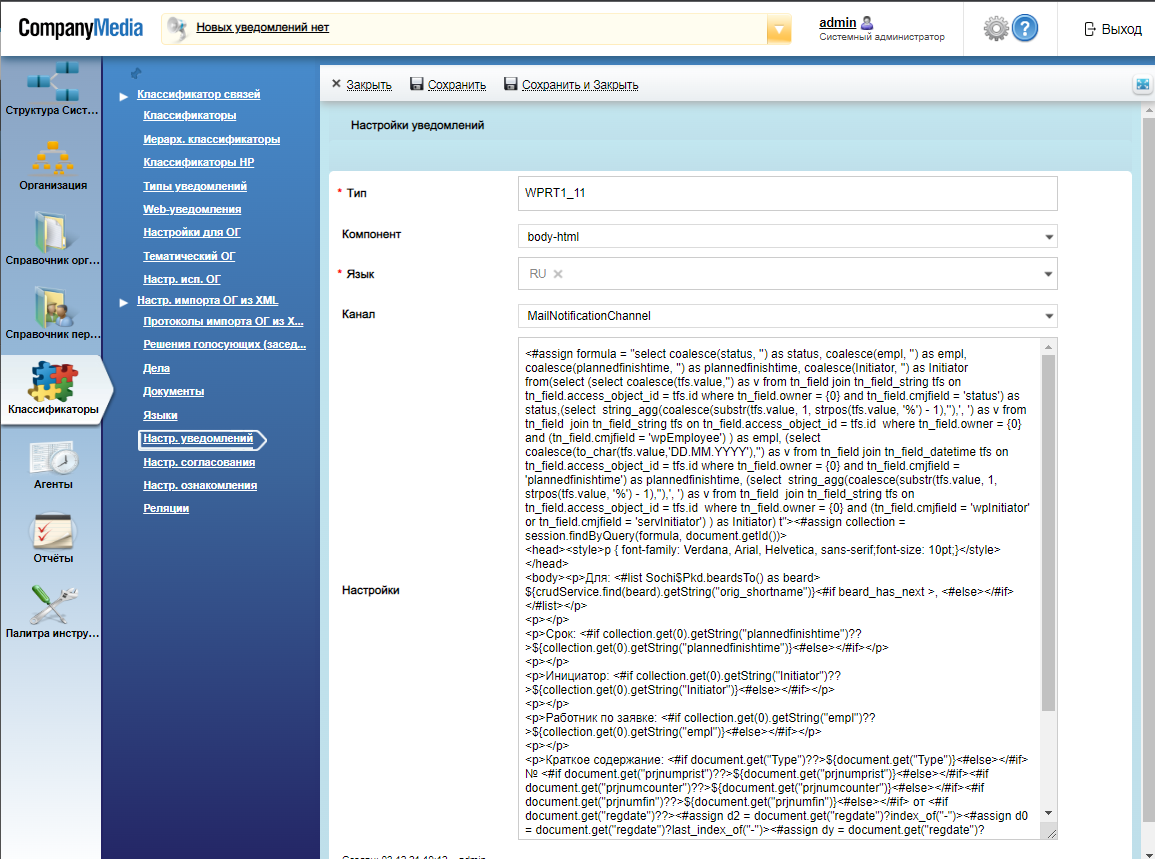Open Тематический ОГ item
The height and width of the screenshot is (859, 1155).
click(x=189, y=256)
